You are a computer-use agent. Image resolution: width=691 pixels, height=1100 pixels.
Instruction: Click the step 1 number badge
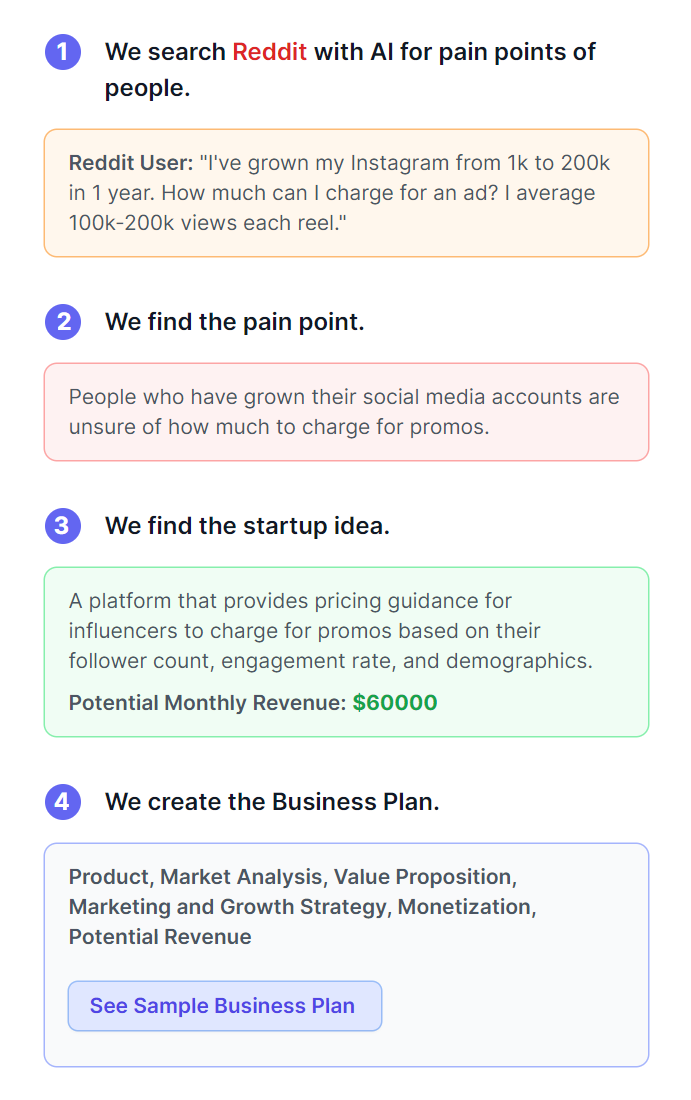[62, 52]
